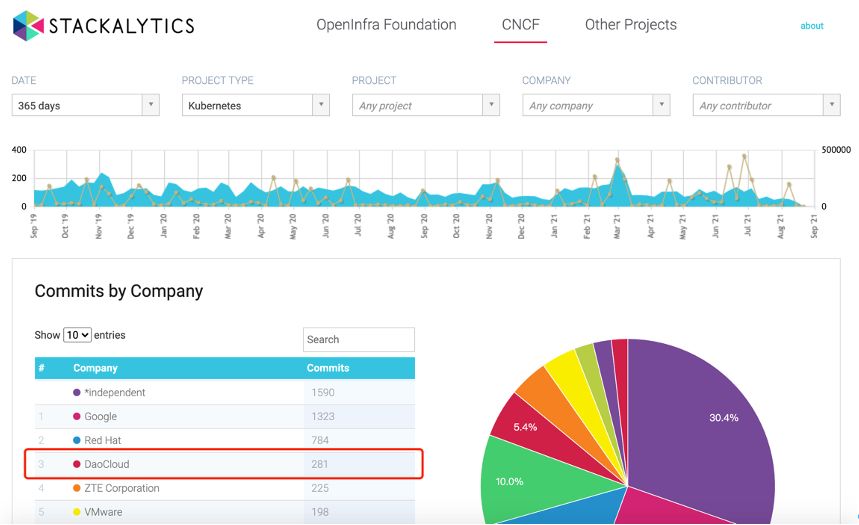Click the blue dot beside Red Hat
Screen dimensions: 859x525
click(77, 441)
